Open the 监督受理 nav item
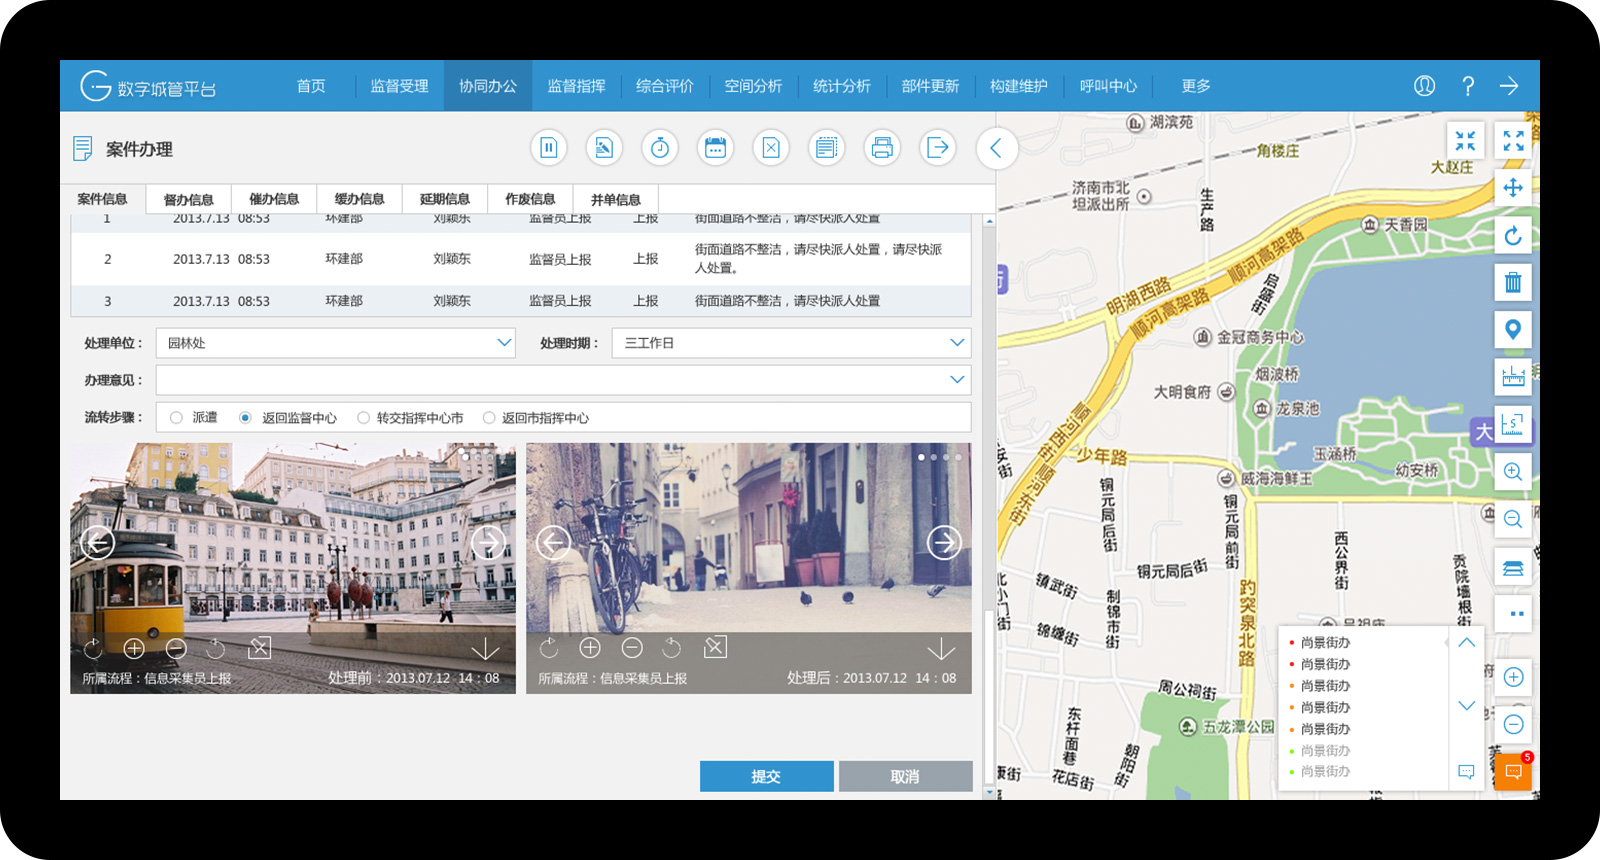 [x=399, y=86]
